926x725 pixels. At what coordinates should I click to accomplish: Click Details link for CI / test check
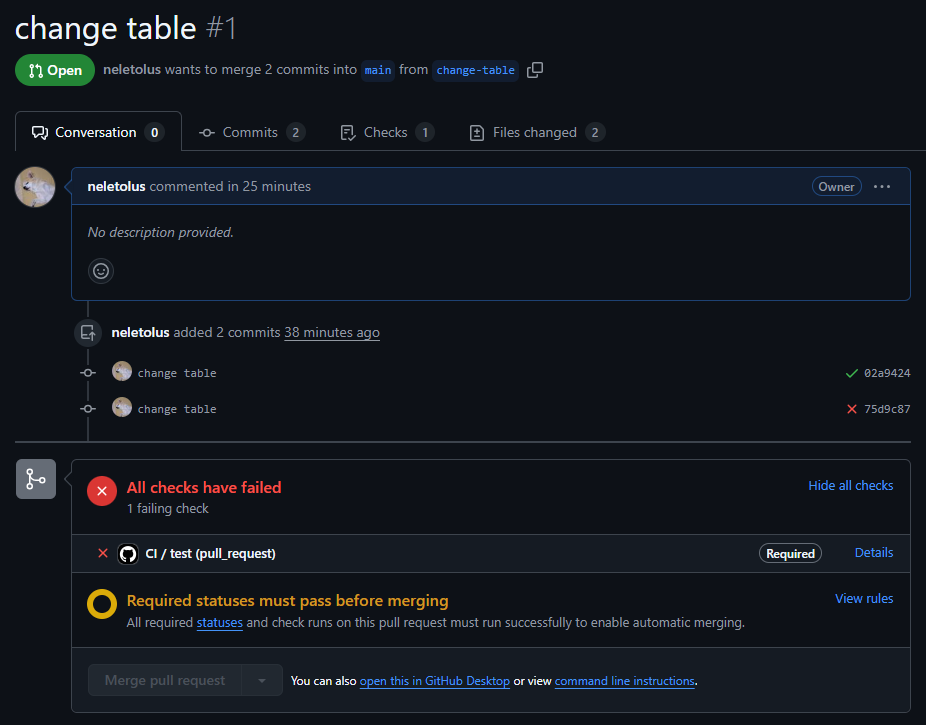[x=874, y=552]
